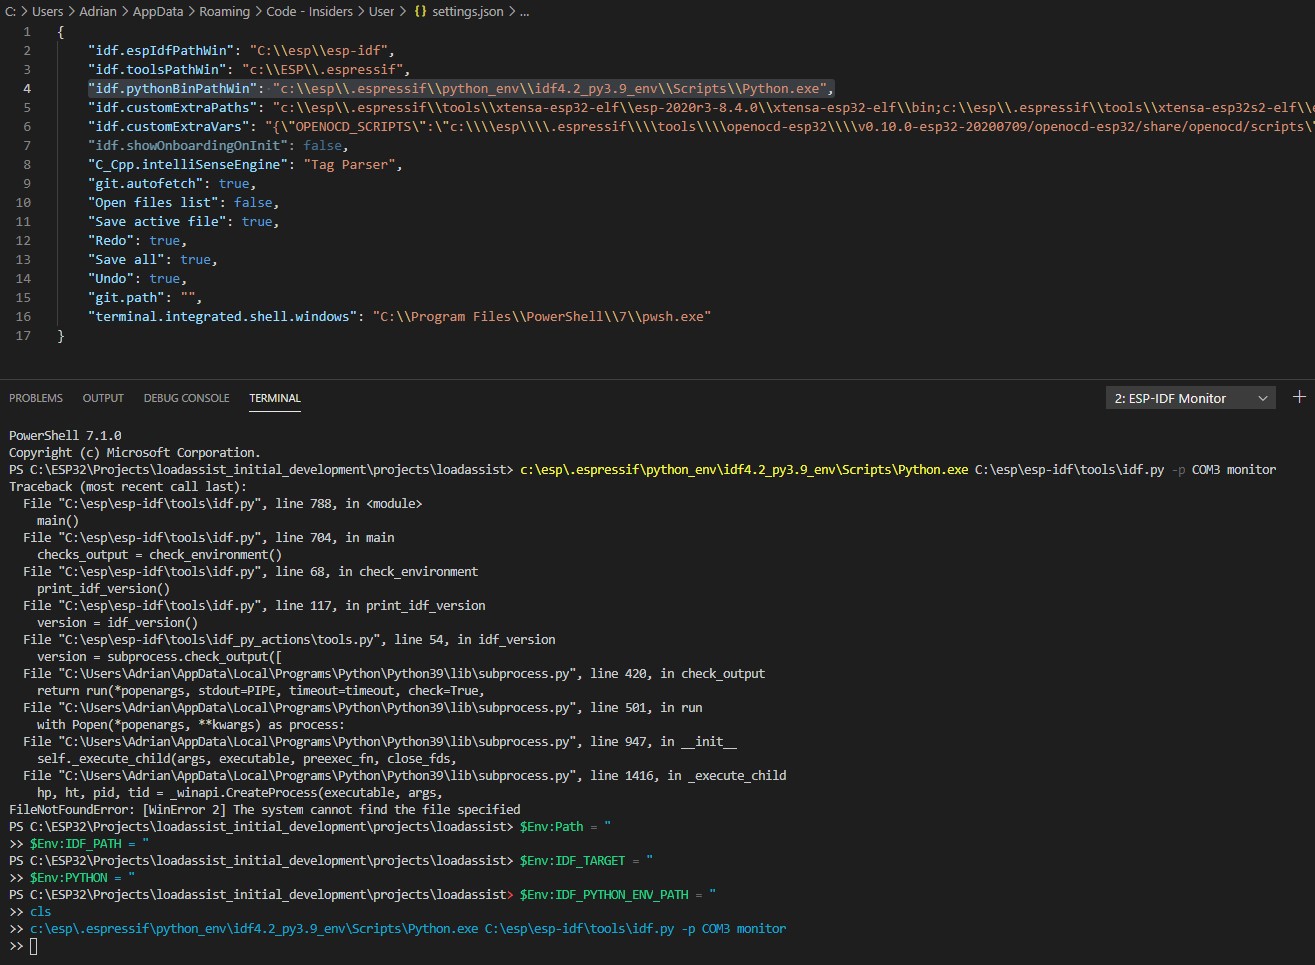
Task: Click the $Env:IDF_PYTHON_ENV_PATH terminal text
Action: 604,894
